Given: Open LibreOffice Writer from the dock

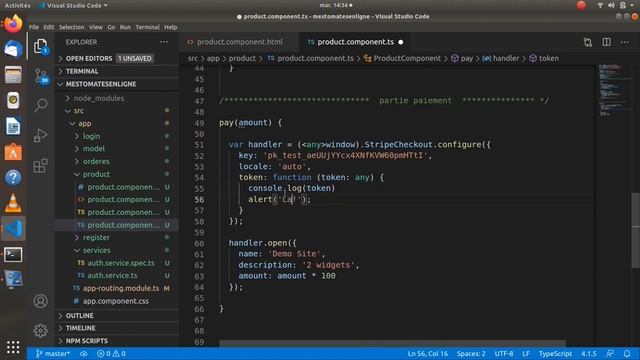Looking at the screenshot, I should tap(13, 126).
